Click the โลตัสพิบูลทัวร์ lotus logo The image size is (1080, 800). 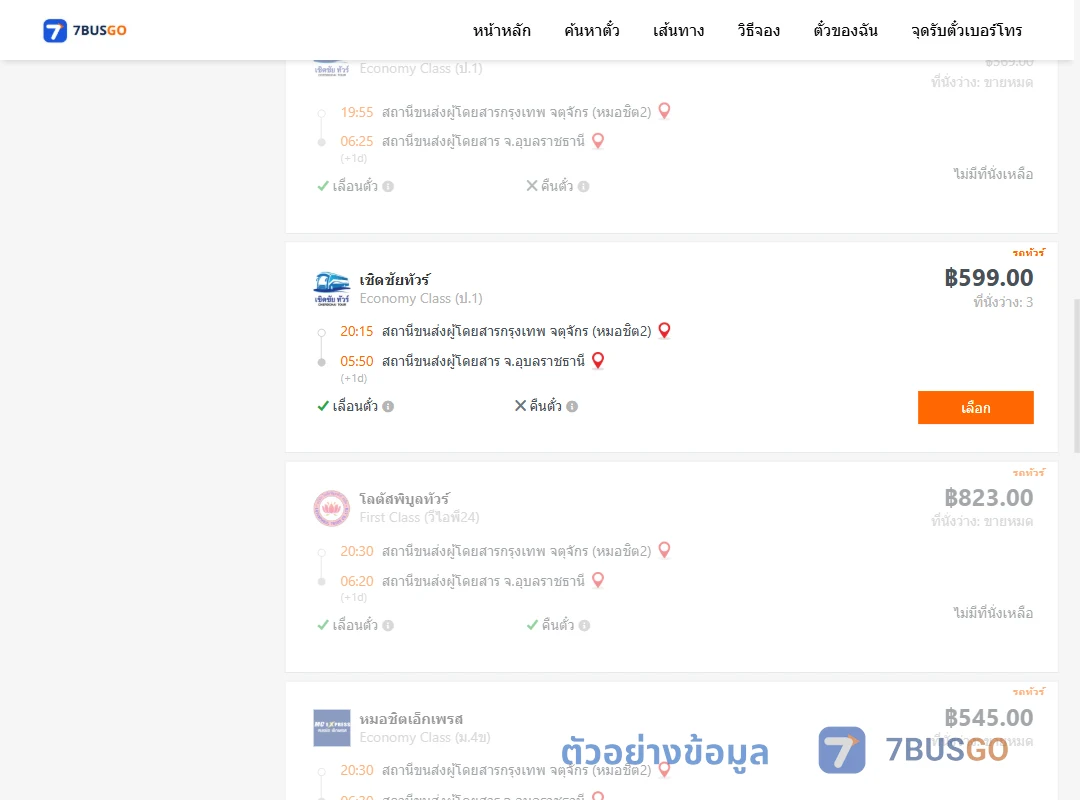[331, 508]
